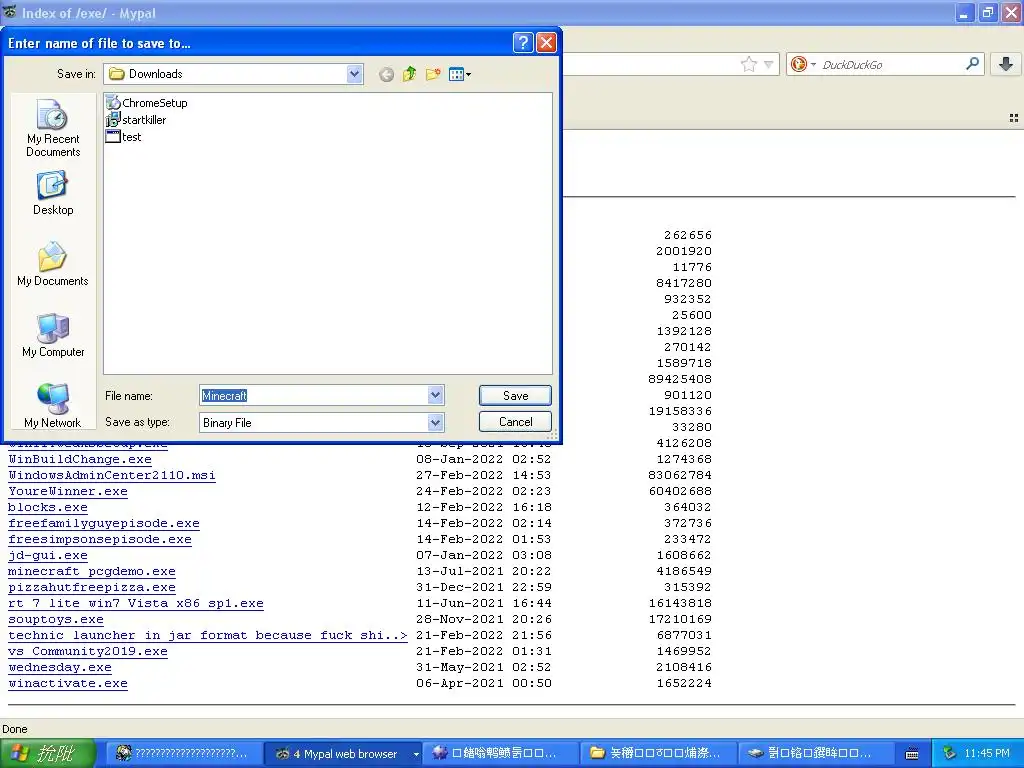Open the technic launcher jar link
1024x768 pixels.
tap(208, 635)
